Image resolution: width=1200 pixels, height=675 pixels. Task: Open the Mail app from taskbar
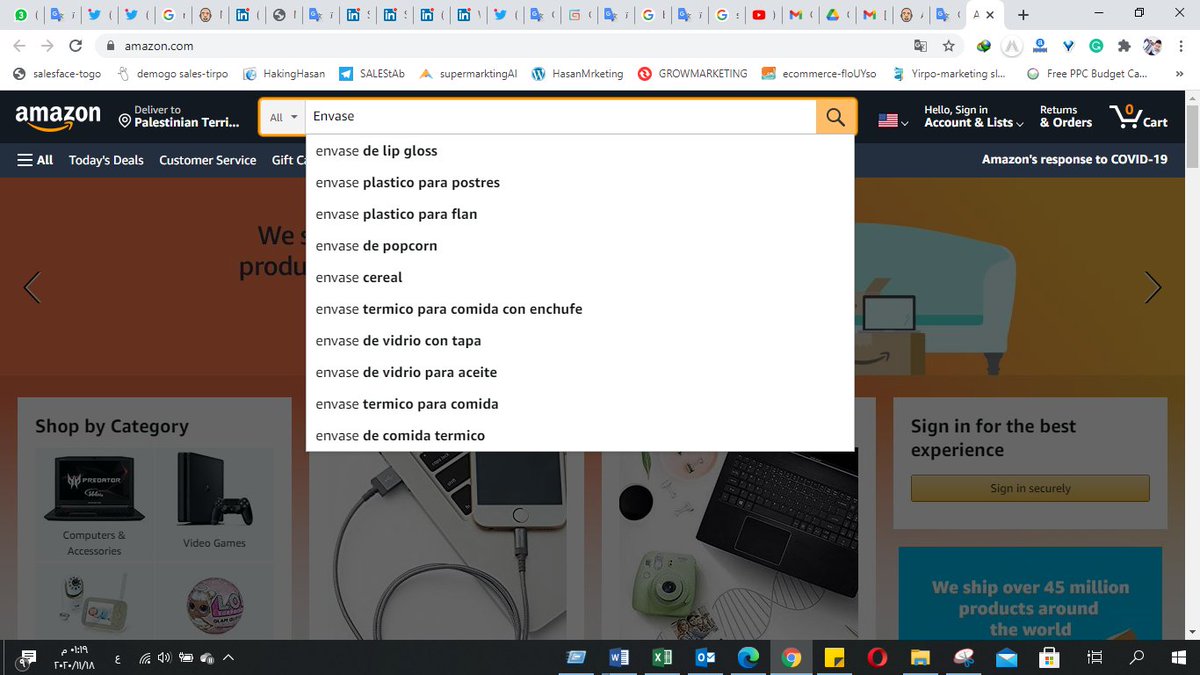[x=1006, y=657]
